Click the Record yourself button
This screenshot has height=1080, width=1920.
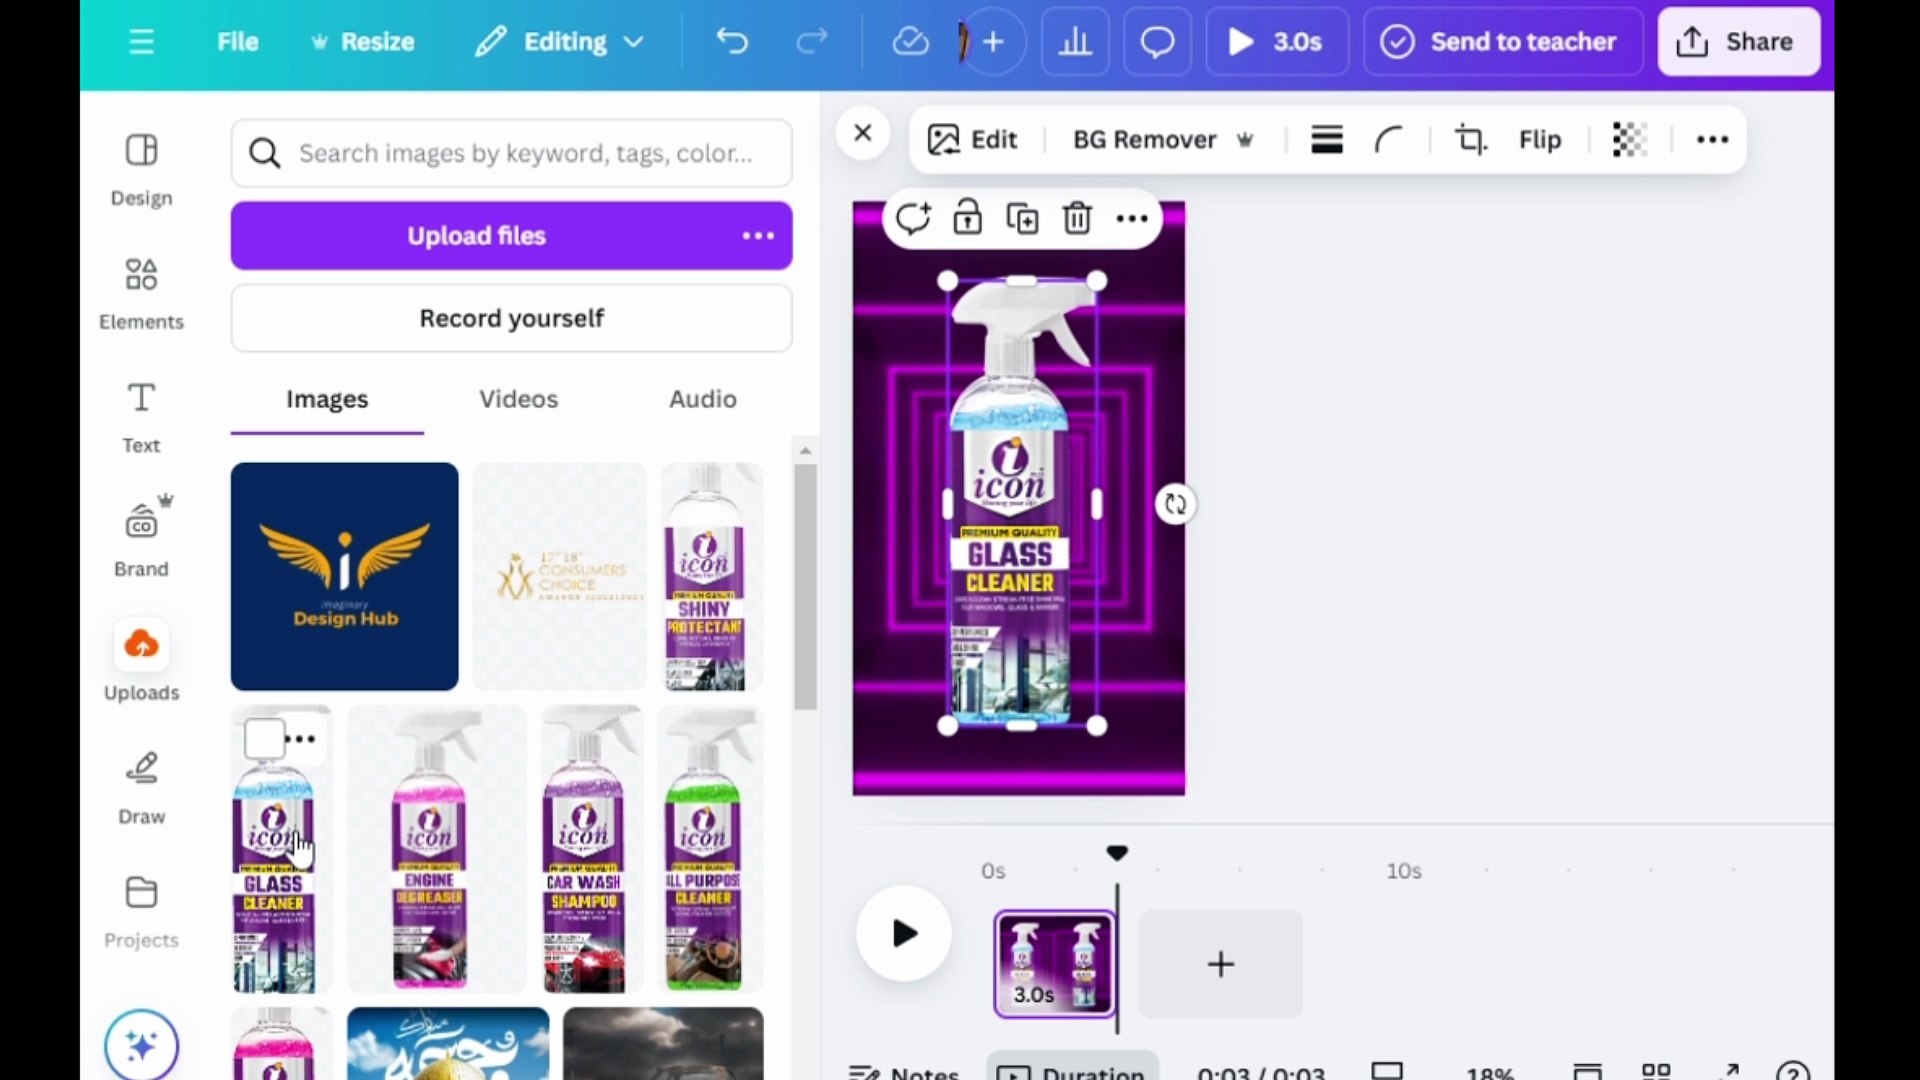point(511,318)
